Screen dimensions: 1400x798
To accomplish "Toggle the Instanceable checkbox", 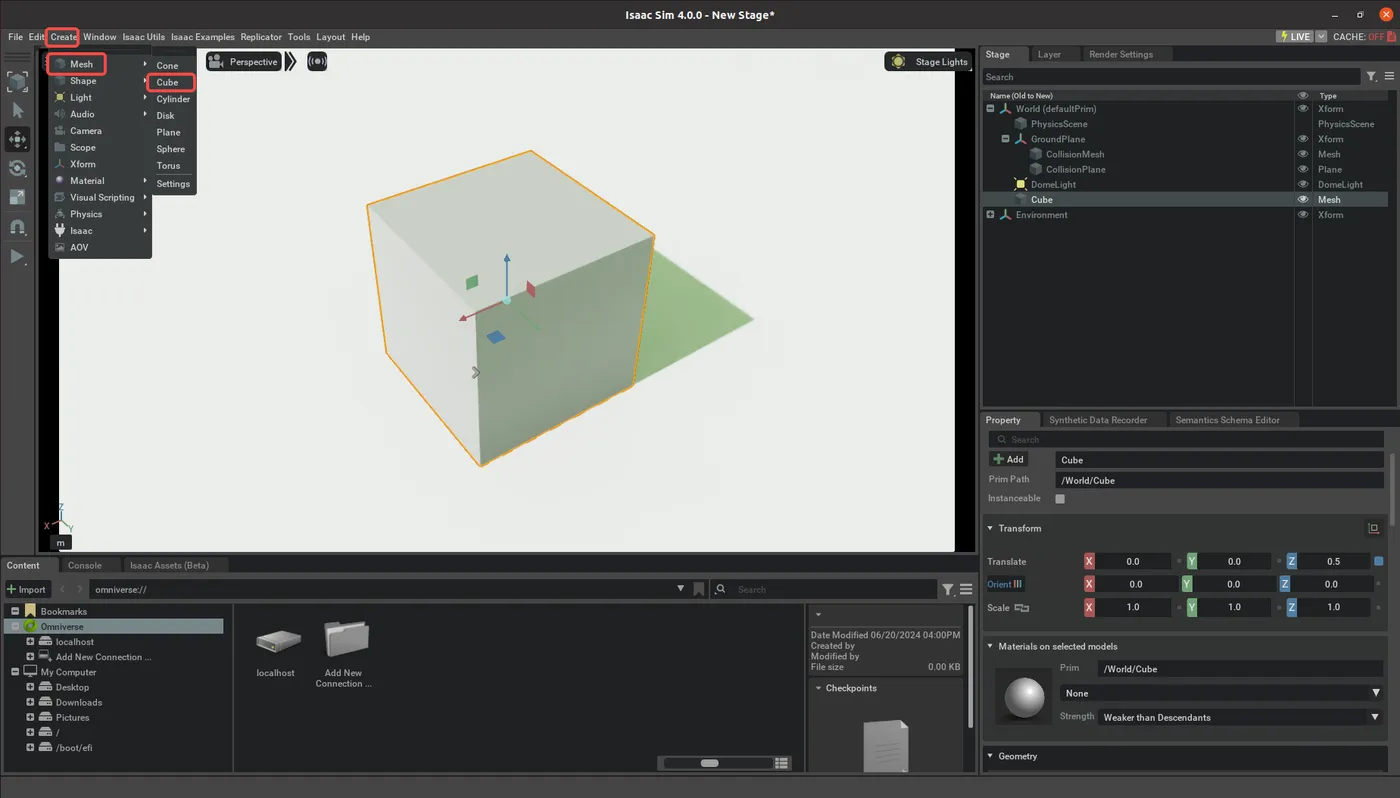I will coord(1060,499).
